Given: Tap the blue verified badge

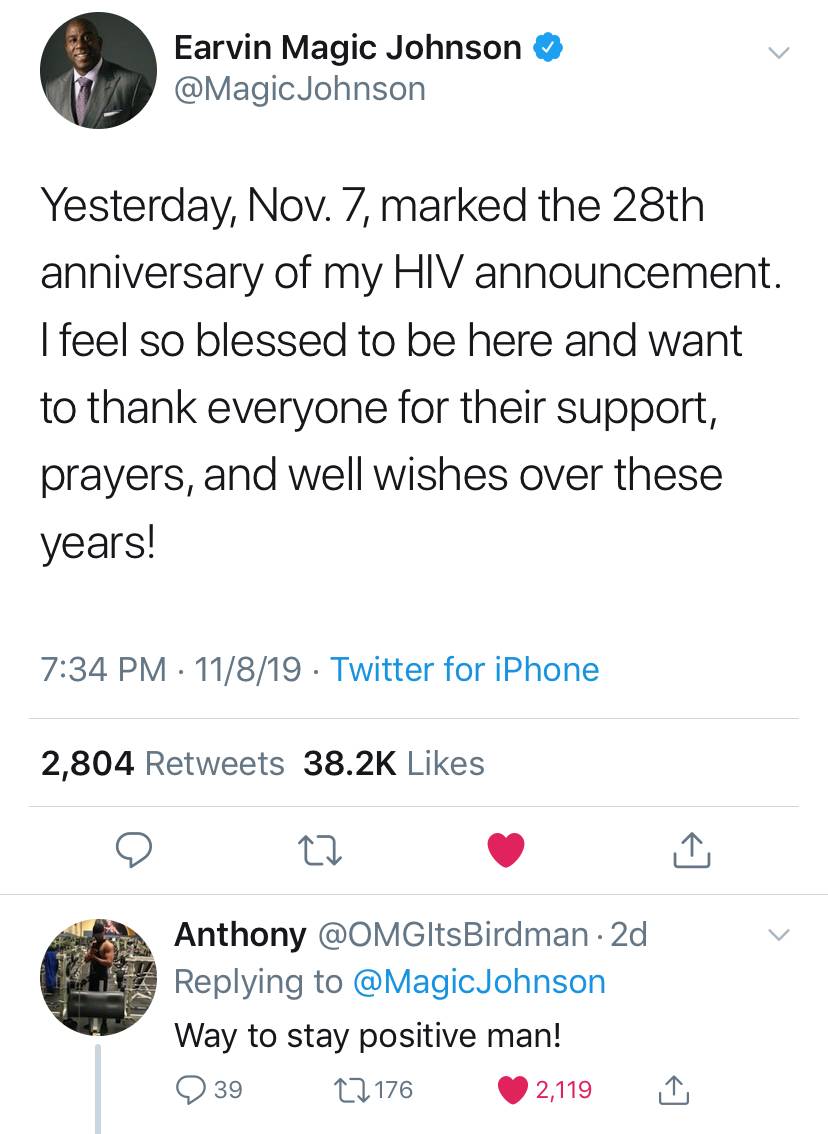Looking at the screenshot, I should tap(547, 47).
